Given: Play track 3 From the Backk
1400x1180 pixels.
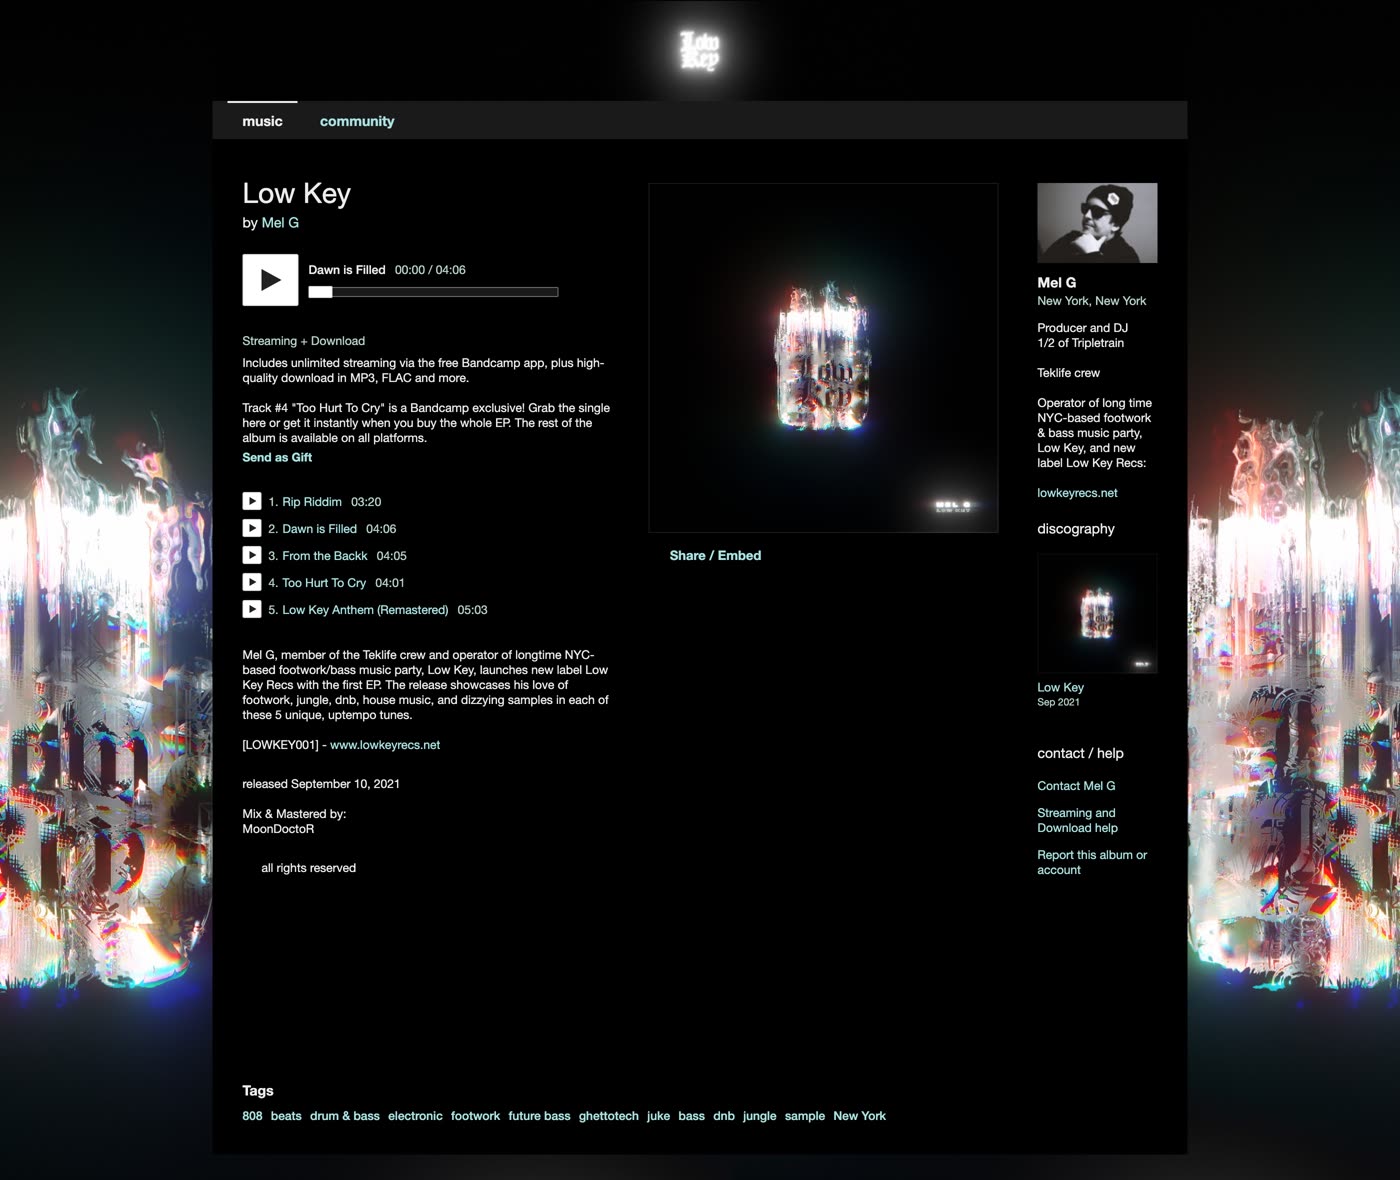Looking at the screenshot, I should point(252,555).
